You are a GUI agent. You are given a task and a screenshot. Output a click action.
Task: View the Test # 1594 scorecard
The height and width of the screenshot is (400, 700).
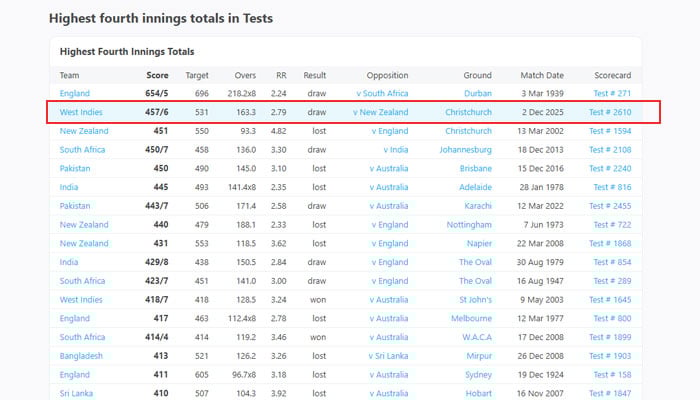610,131
